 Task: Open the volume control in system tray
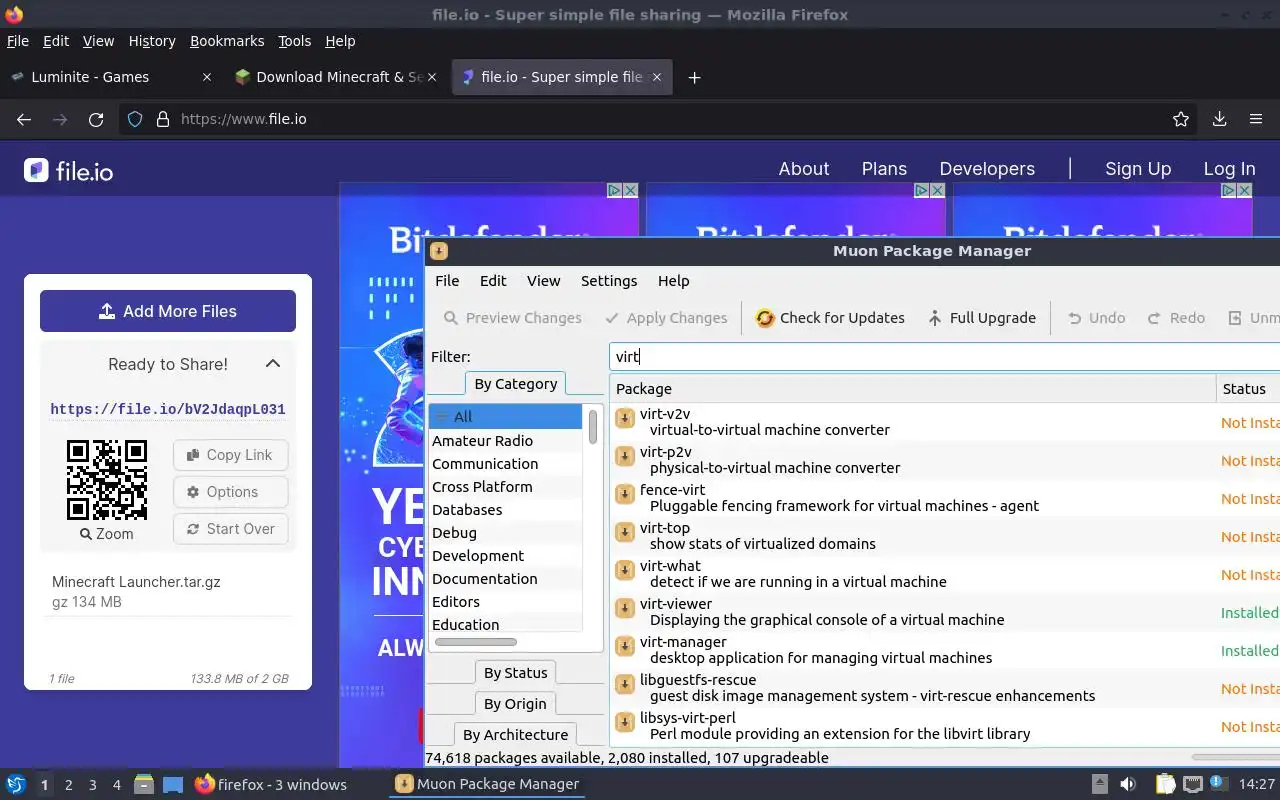1128,784
